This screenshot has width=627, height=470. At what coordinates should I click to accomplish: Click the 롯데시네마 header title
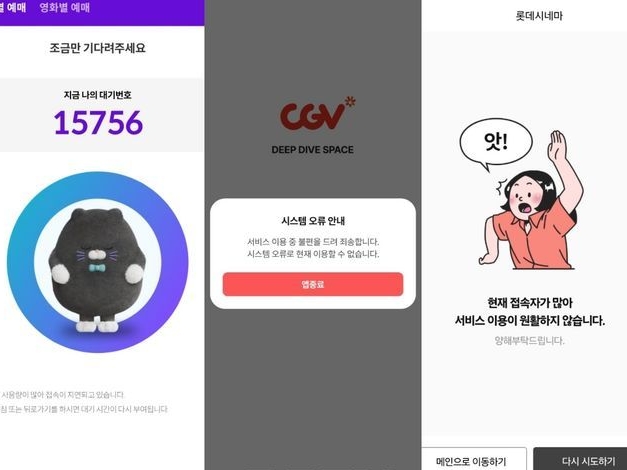539,16
